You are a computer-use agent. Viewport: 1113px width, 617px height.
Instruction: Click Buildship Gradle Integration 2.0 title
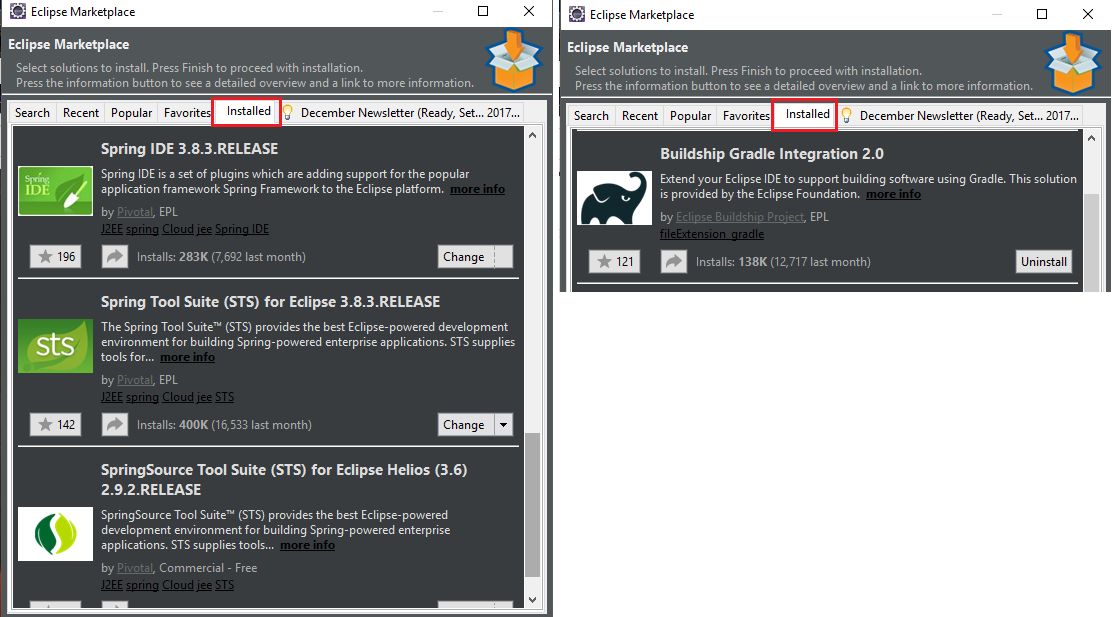click(x=772, y=153)
